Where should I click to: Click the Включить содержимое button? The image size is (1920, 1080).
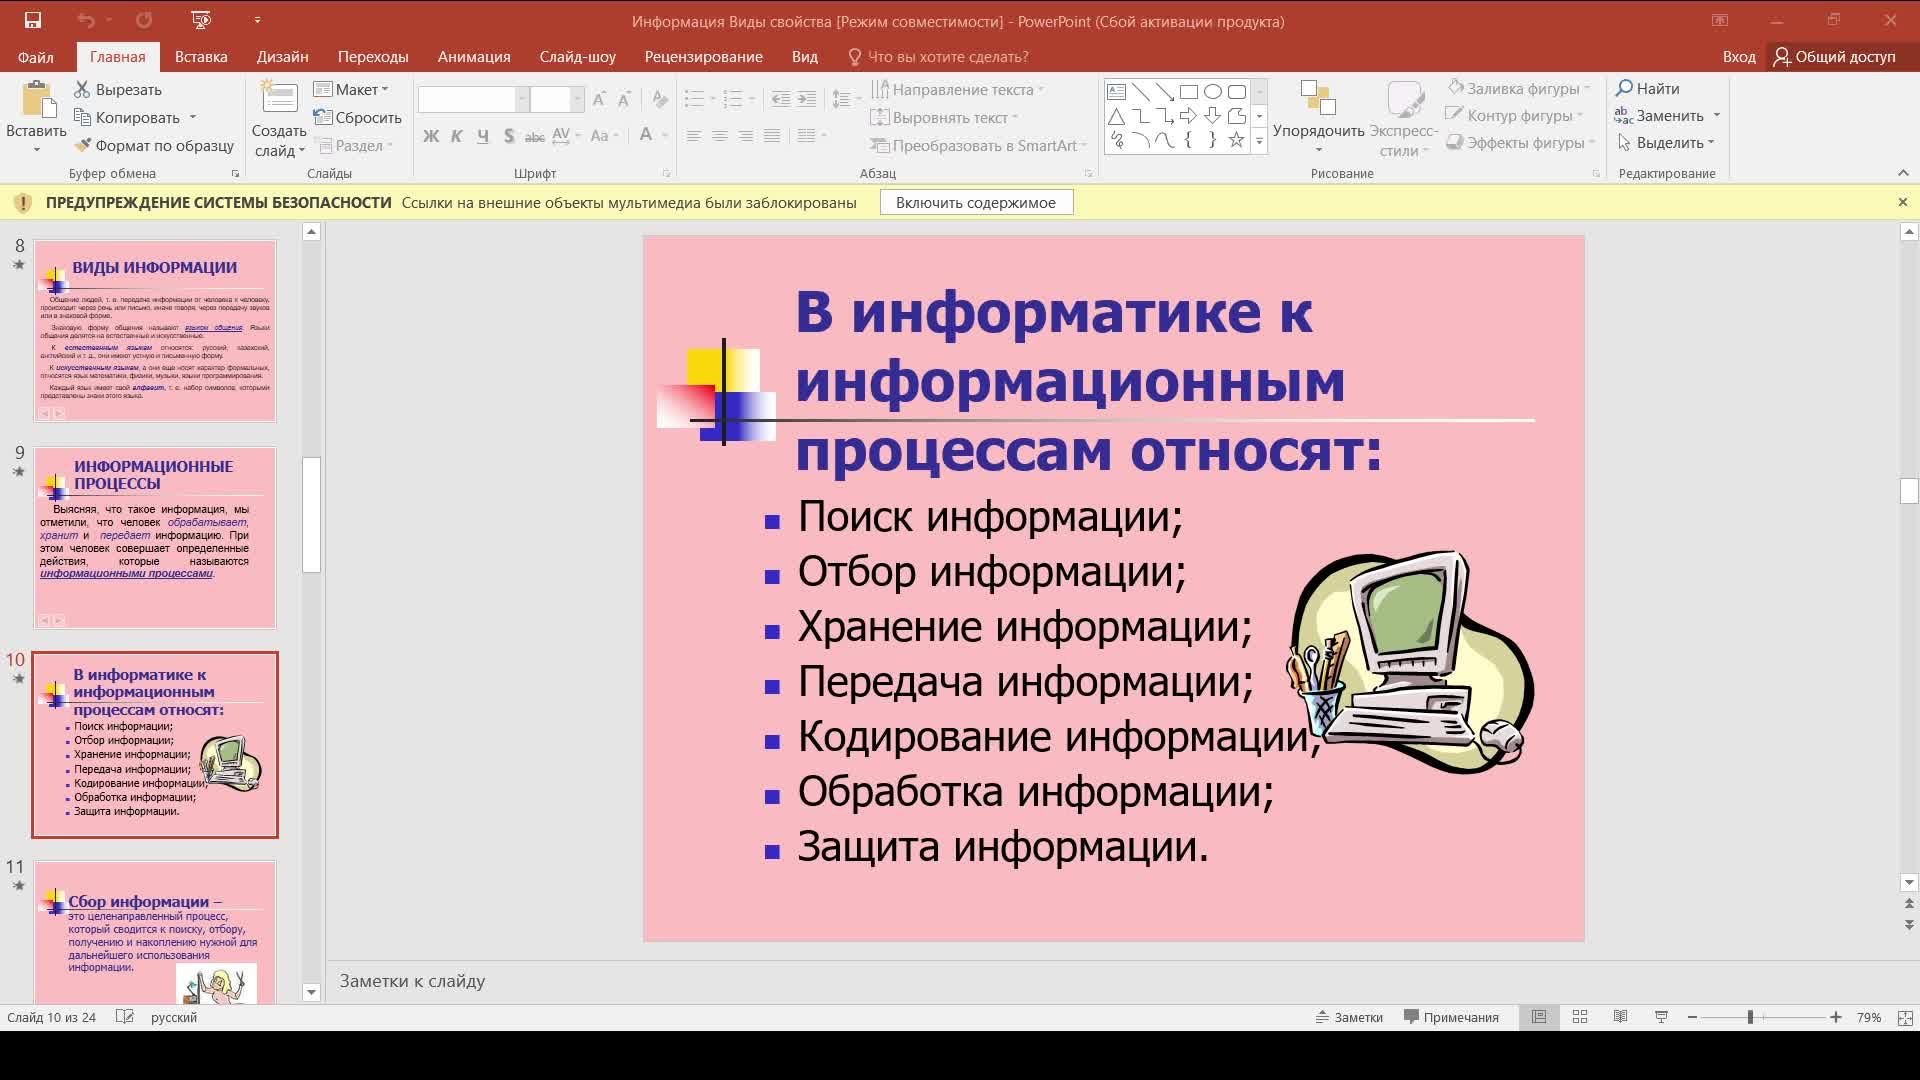click(976, 202)
